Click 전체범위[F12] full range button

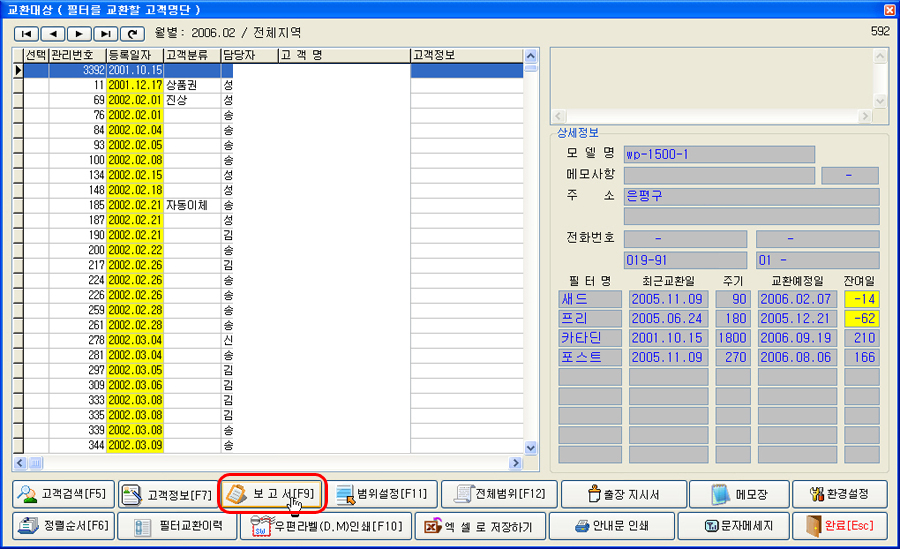tap(499, 494)
